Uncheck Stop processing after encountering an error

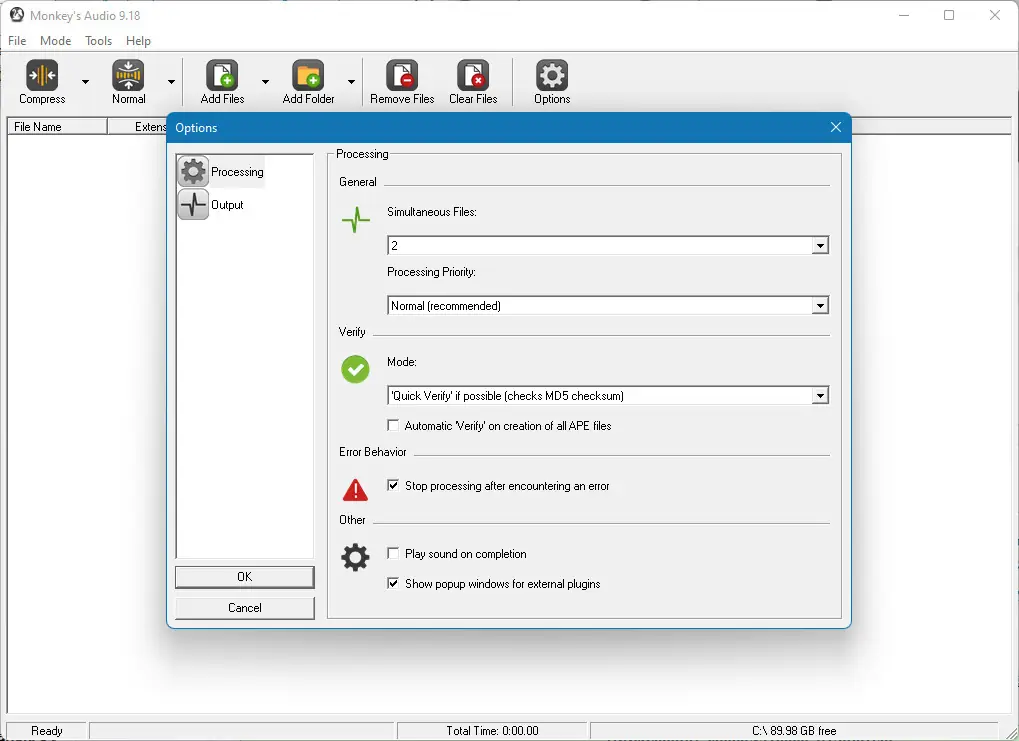pyautogui.click(x=393, y=485)
